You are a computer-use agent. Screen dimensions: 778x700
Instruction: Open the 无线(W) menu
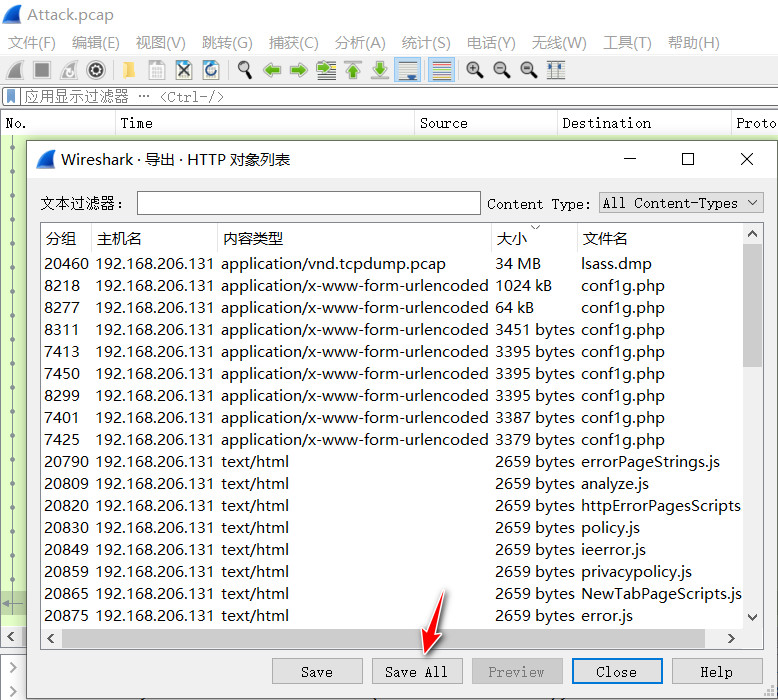(x=559, y=43)
